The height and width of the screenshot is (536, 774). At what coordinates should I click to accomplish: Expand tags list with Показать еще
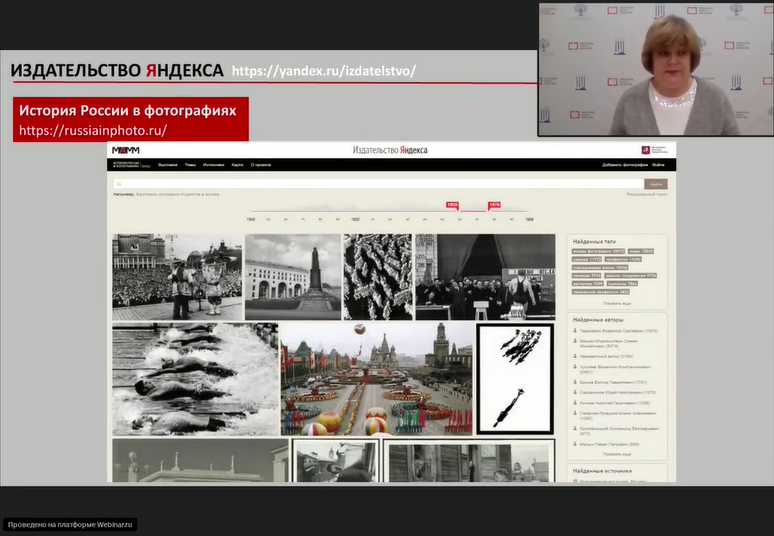(617, 301)
